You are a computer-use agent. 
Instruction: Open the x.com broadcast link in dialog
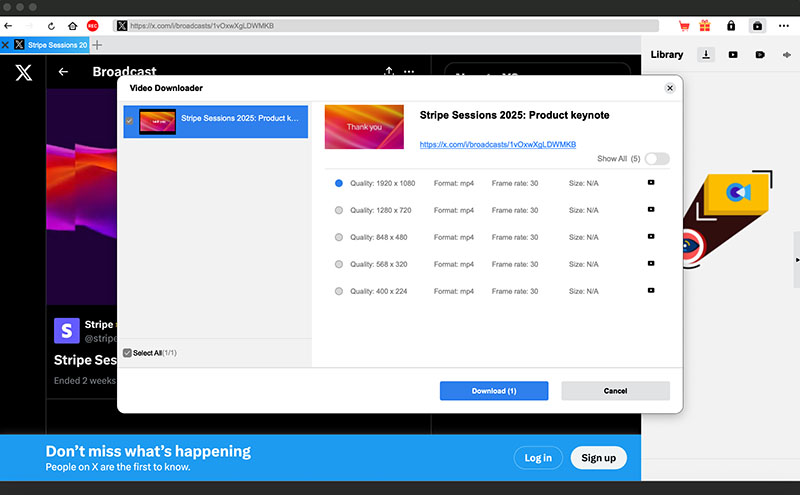click(497, 144)
